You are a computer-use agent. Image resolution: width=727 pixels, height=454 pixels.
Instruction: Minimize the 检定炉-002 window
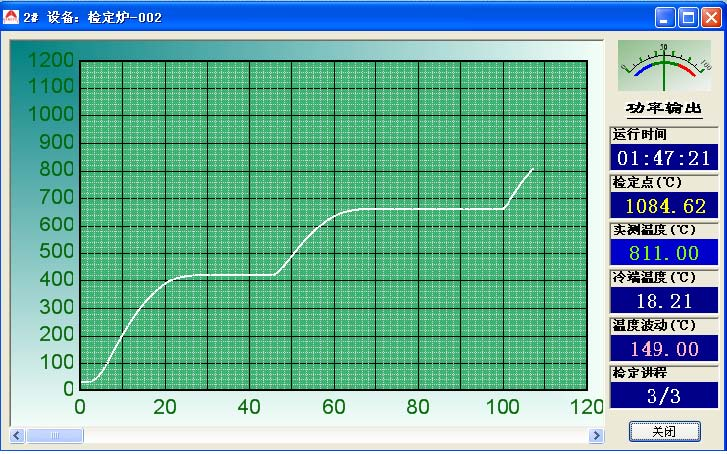point(665,17)
